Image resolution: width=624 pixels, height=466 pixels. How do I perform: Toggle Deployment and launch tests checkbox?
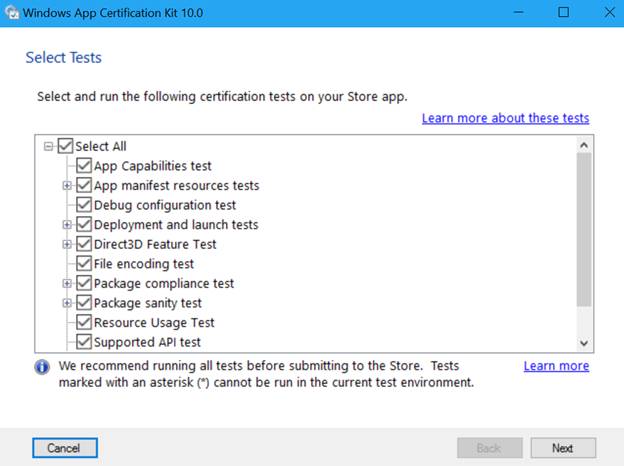84,224
